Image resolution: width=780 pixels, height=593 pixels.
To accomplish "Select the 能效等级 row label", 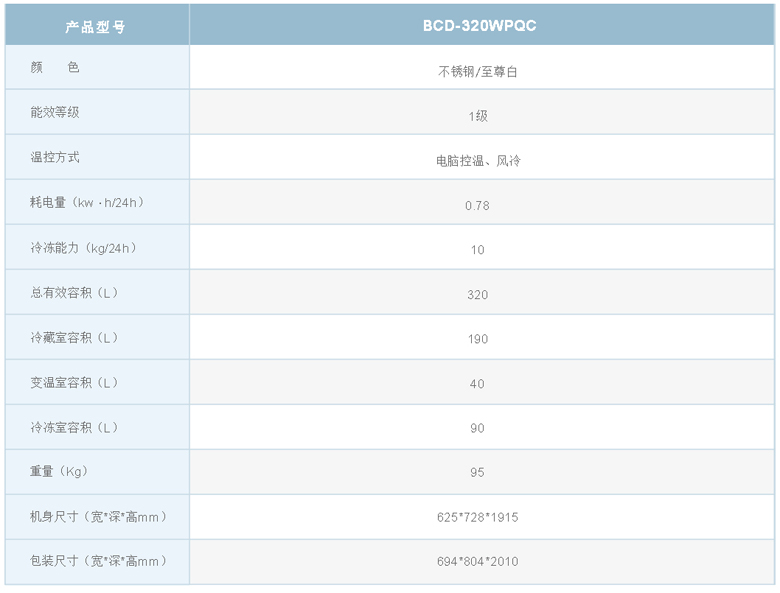I will (x=55, y=112).
